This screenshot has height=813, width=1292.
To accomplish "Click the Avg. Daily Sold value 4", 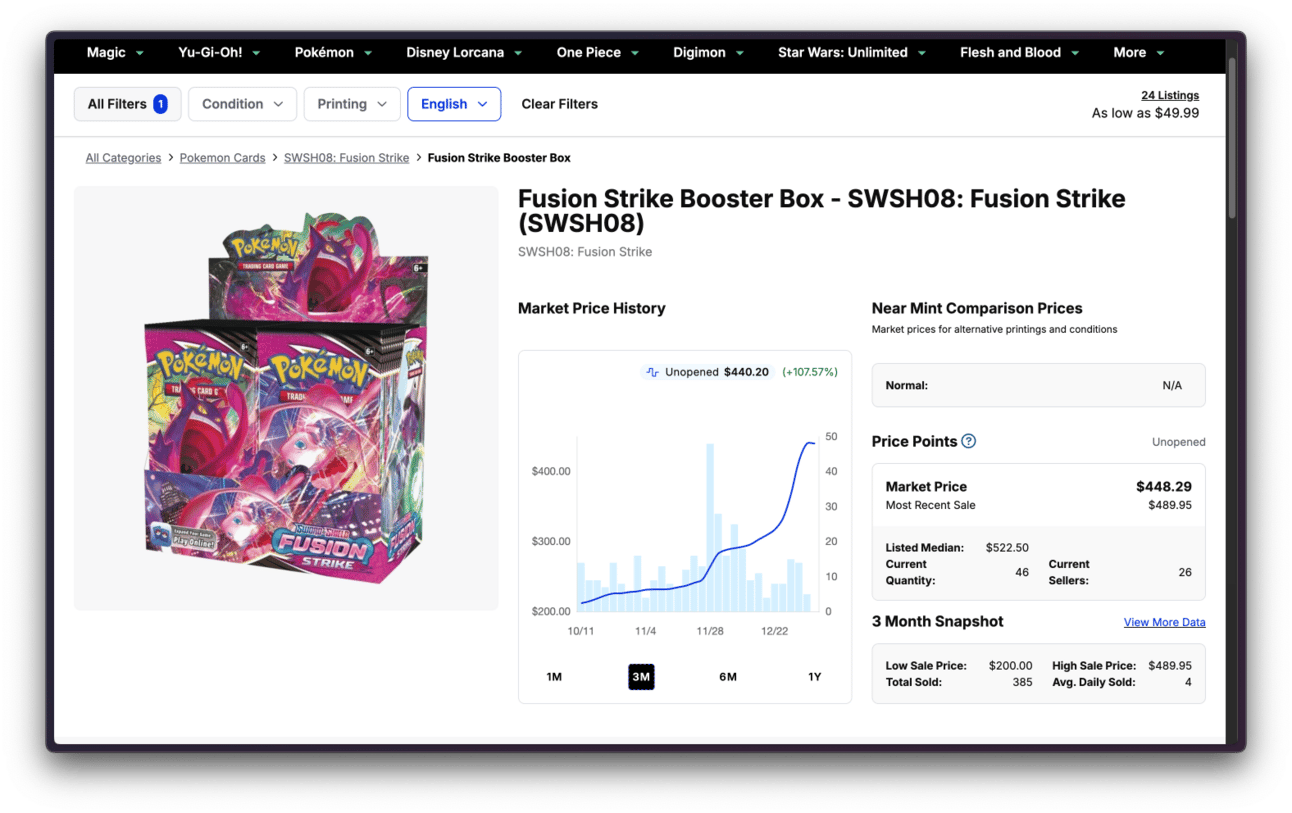I will click(1188, 682).
